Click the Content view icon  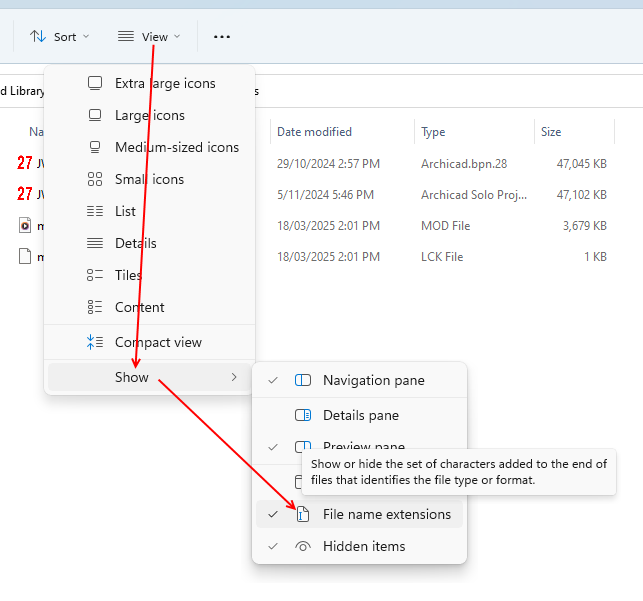point(95,307)
